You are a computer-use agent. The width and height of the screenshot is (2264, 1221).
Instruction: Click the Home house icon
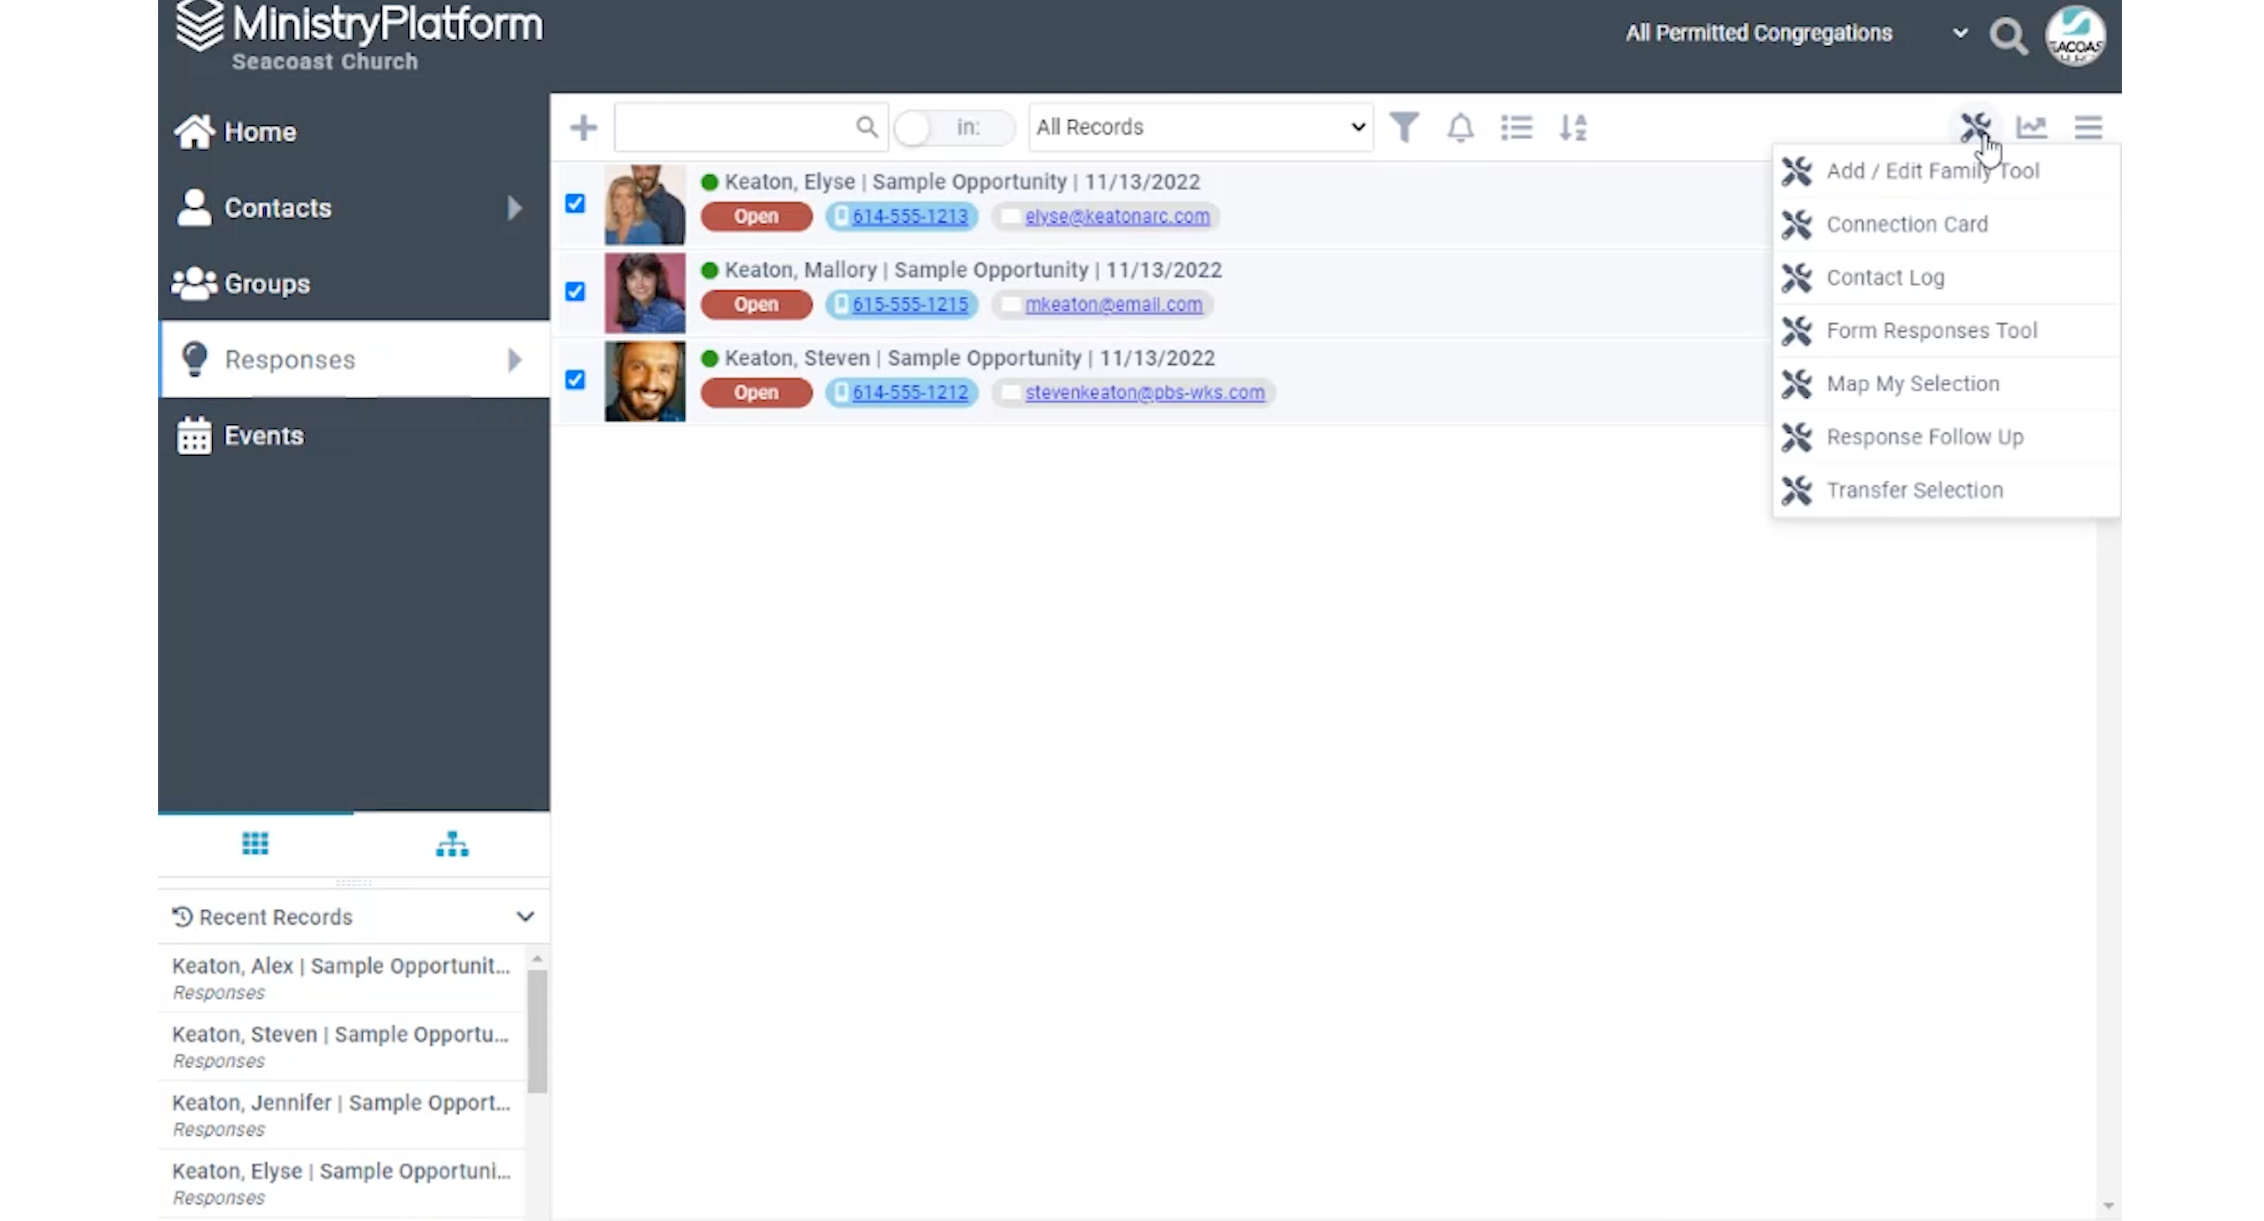(194, 131)
